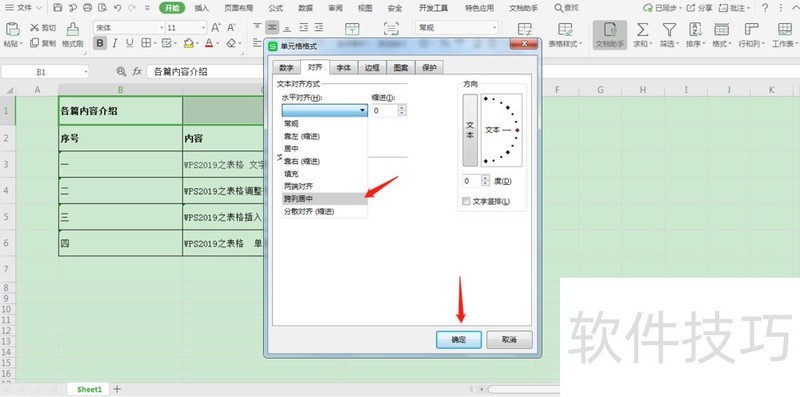Confirm dialog with 确定 button
Viewport: 800px width, 397px height.
(x=458, y=340)
